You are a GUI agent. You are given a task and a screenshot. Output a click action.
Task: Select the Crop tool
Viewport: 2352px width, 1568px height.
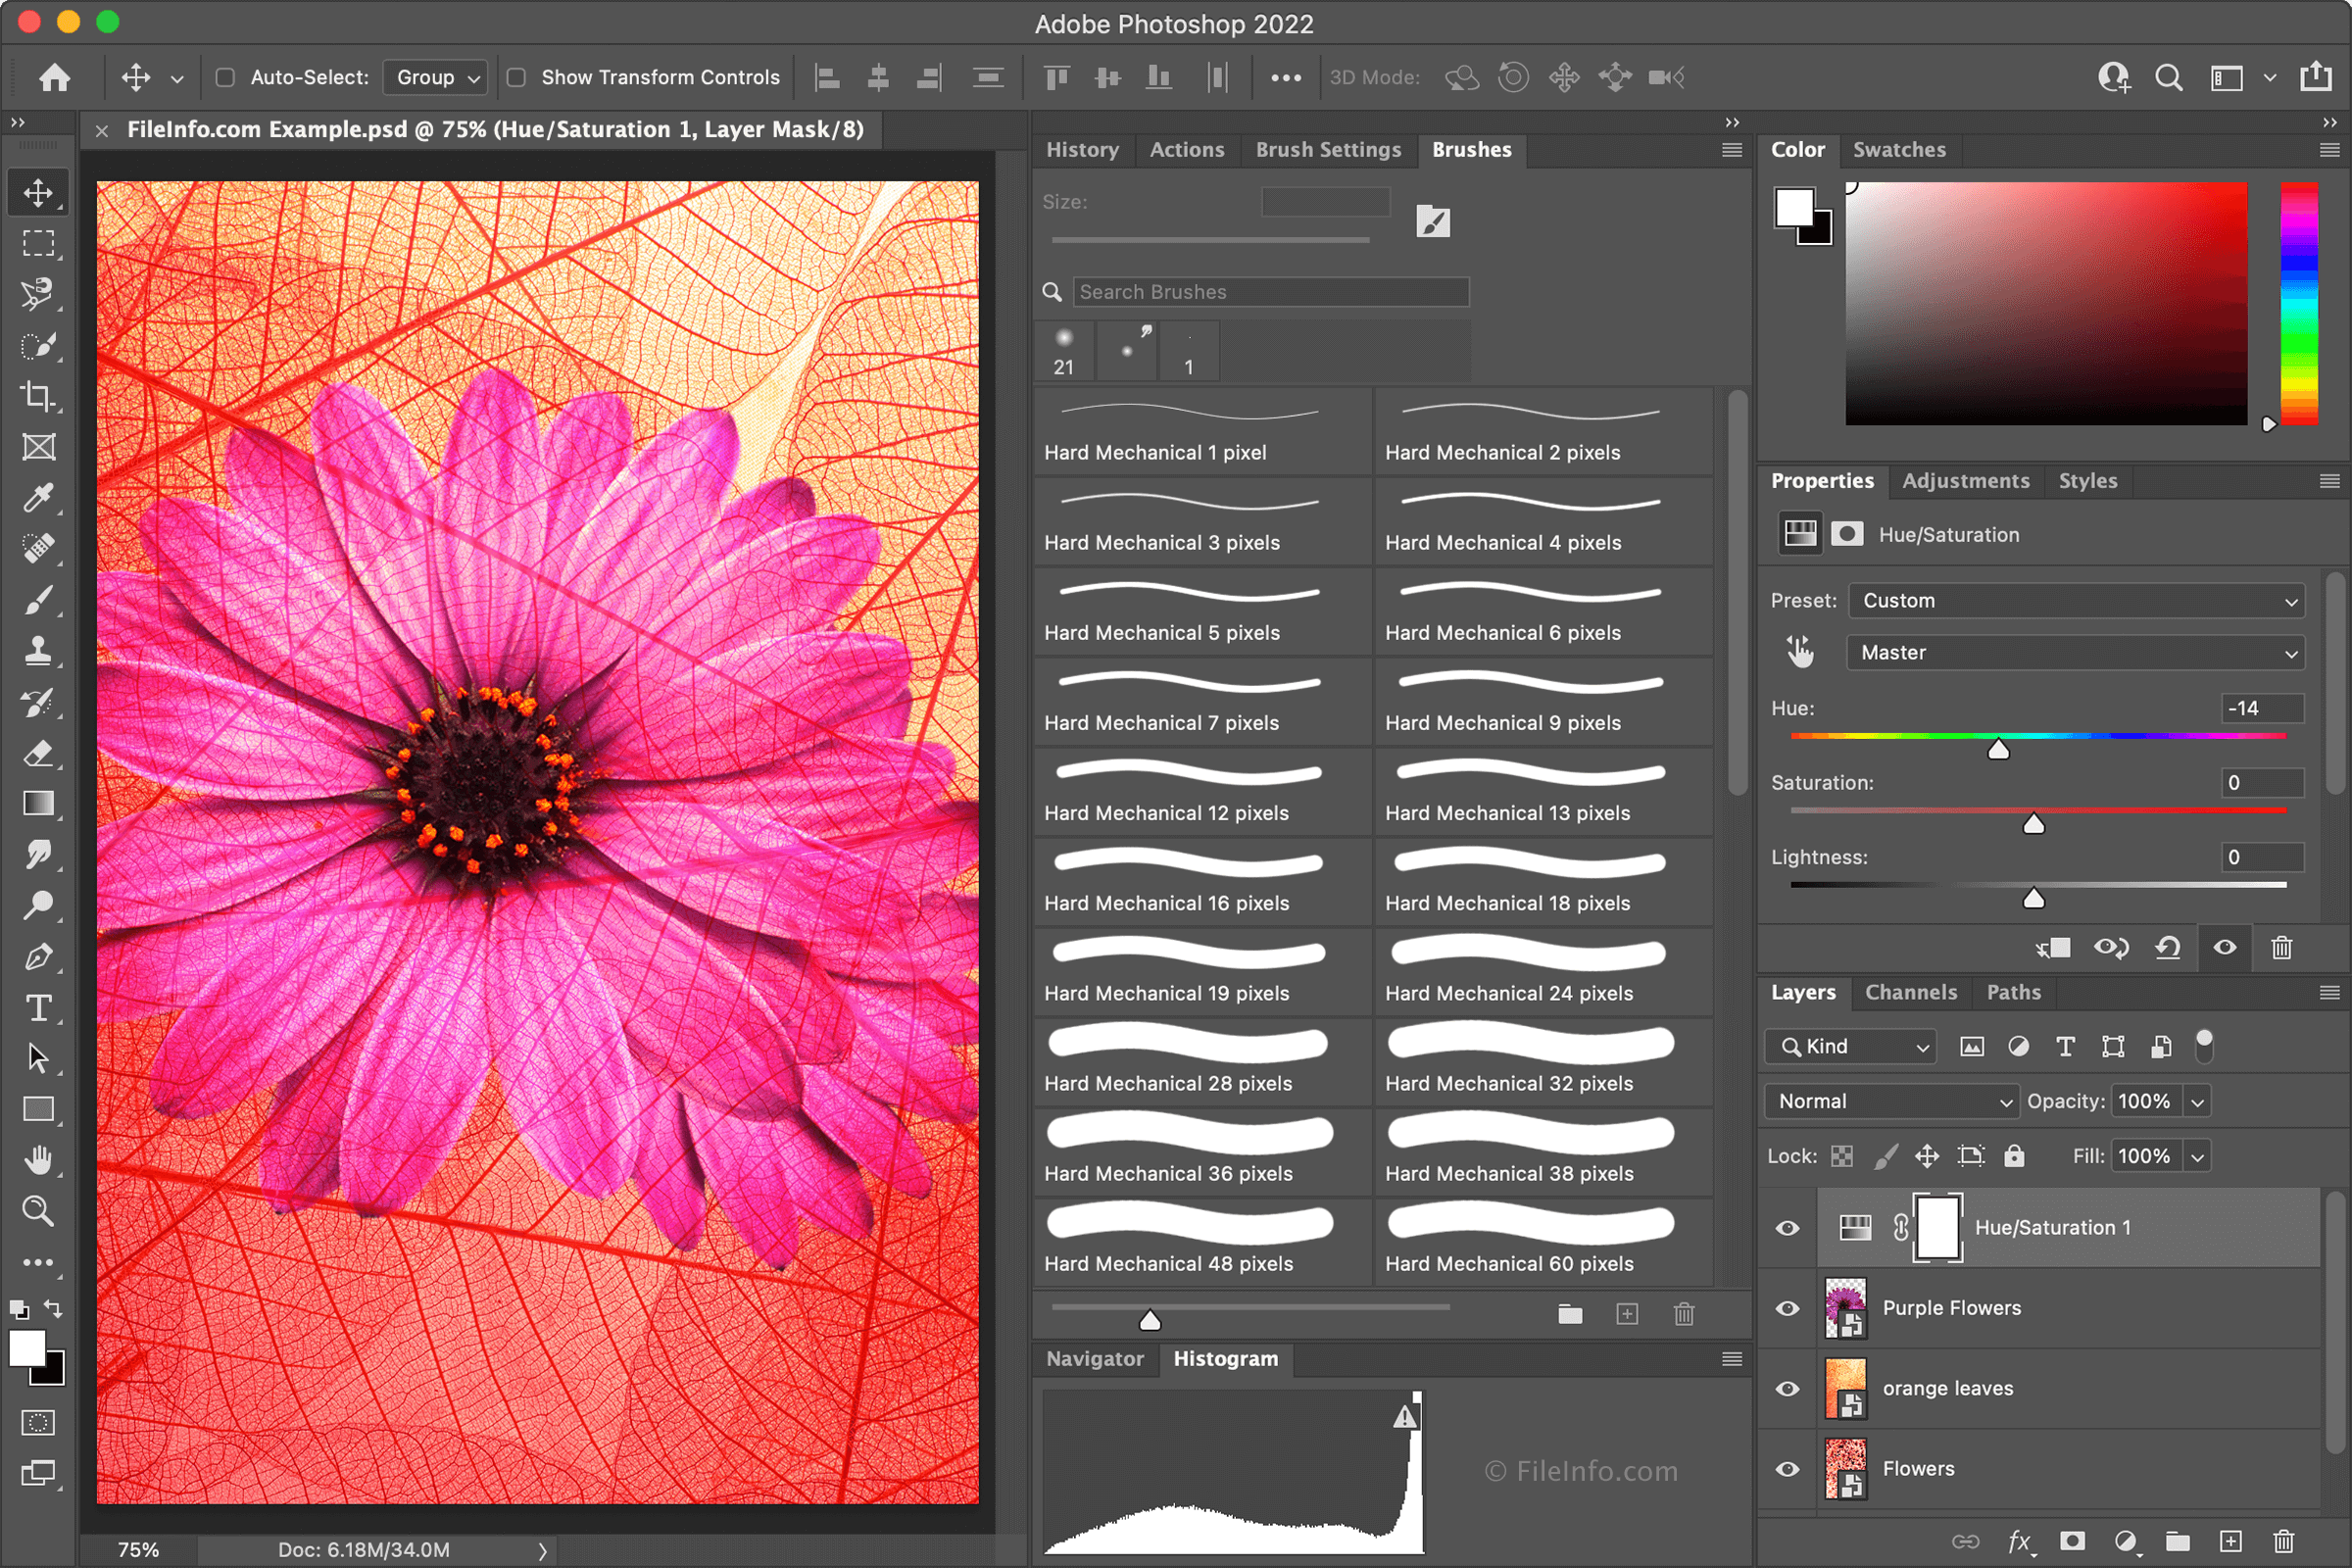tap(38, 396)
